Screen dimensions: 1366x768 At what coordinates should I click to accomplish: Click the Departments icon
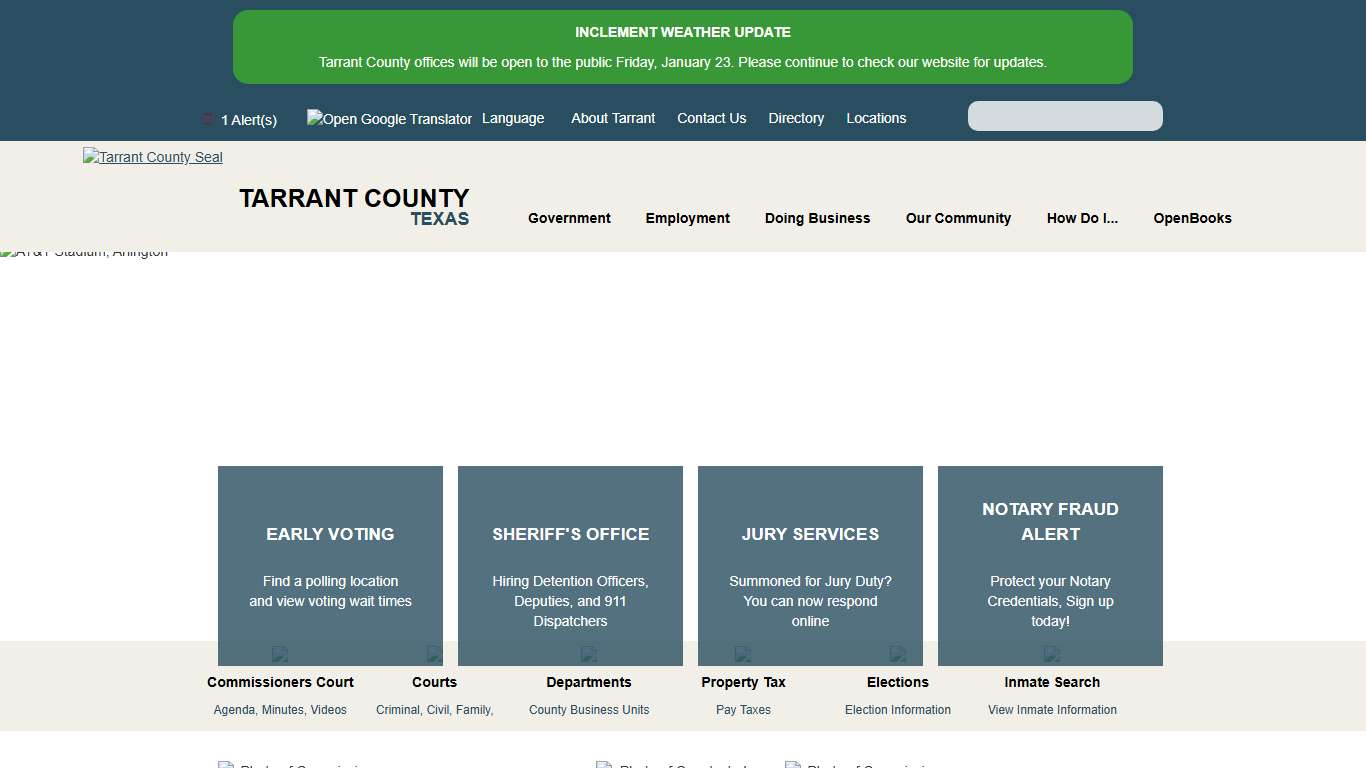589,655
